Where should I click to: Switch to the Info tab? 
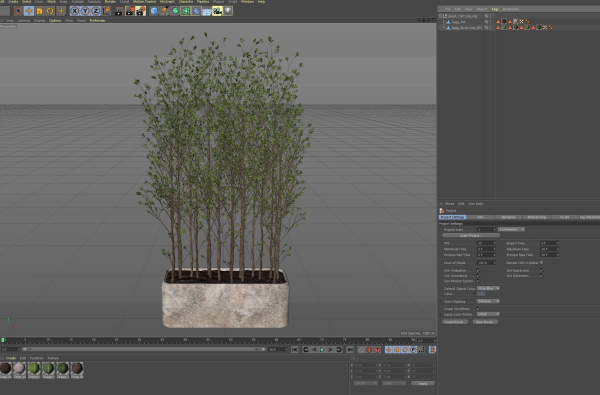[480, 217]
